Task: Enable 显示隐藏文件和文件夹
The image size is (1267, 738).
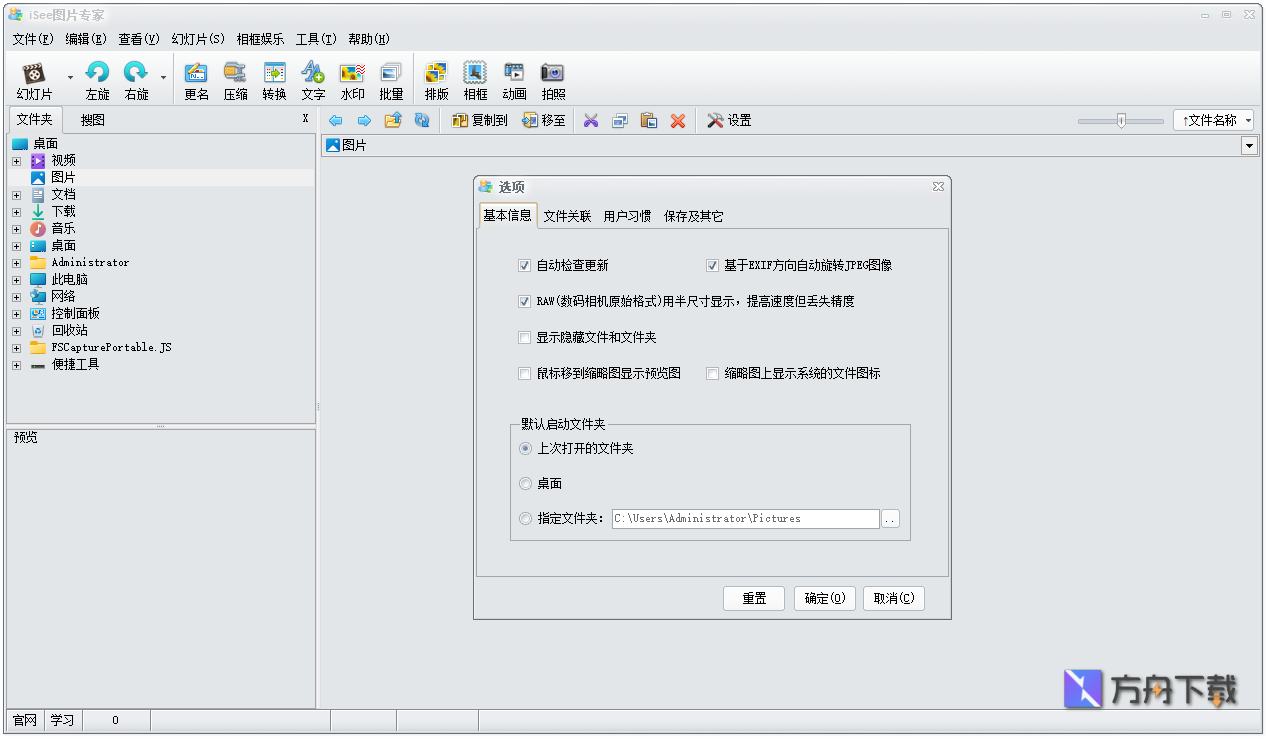Action: click(x=524, y=337)
